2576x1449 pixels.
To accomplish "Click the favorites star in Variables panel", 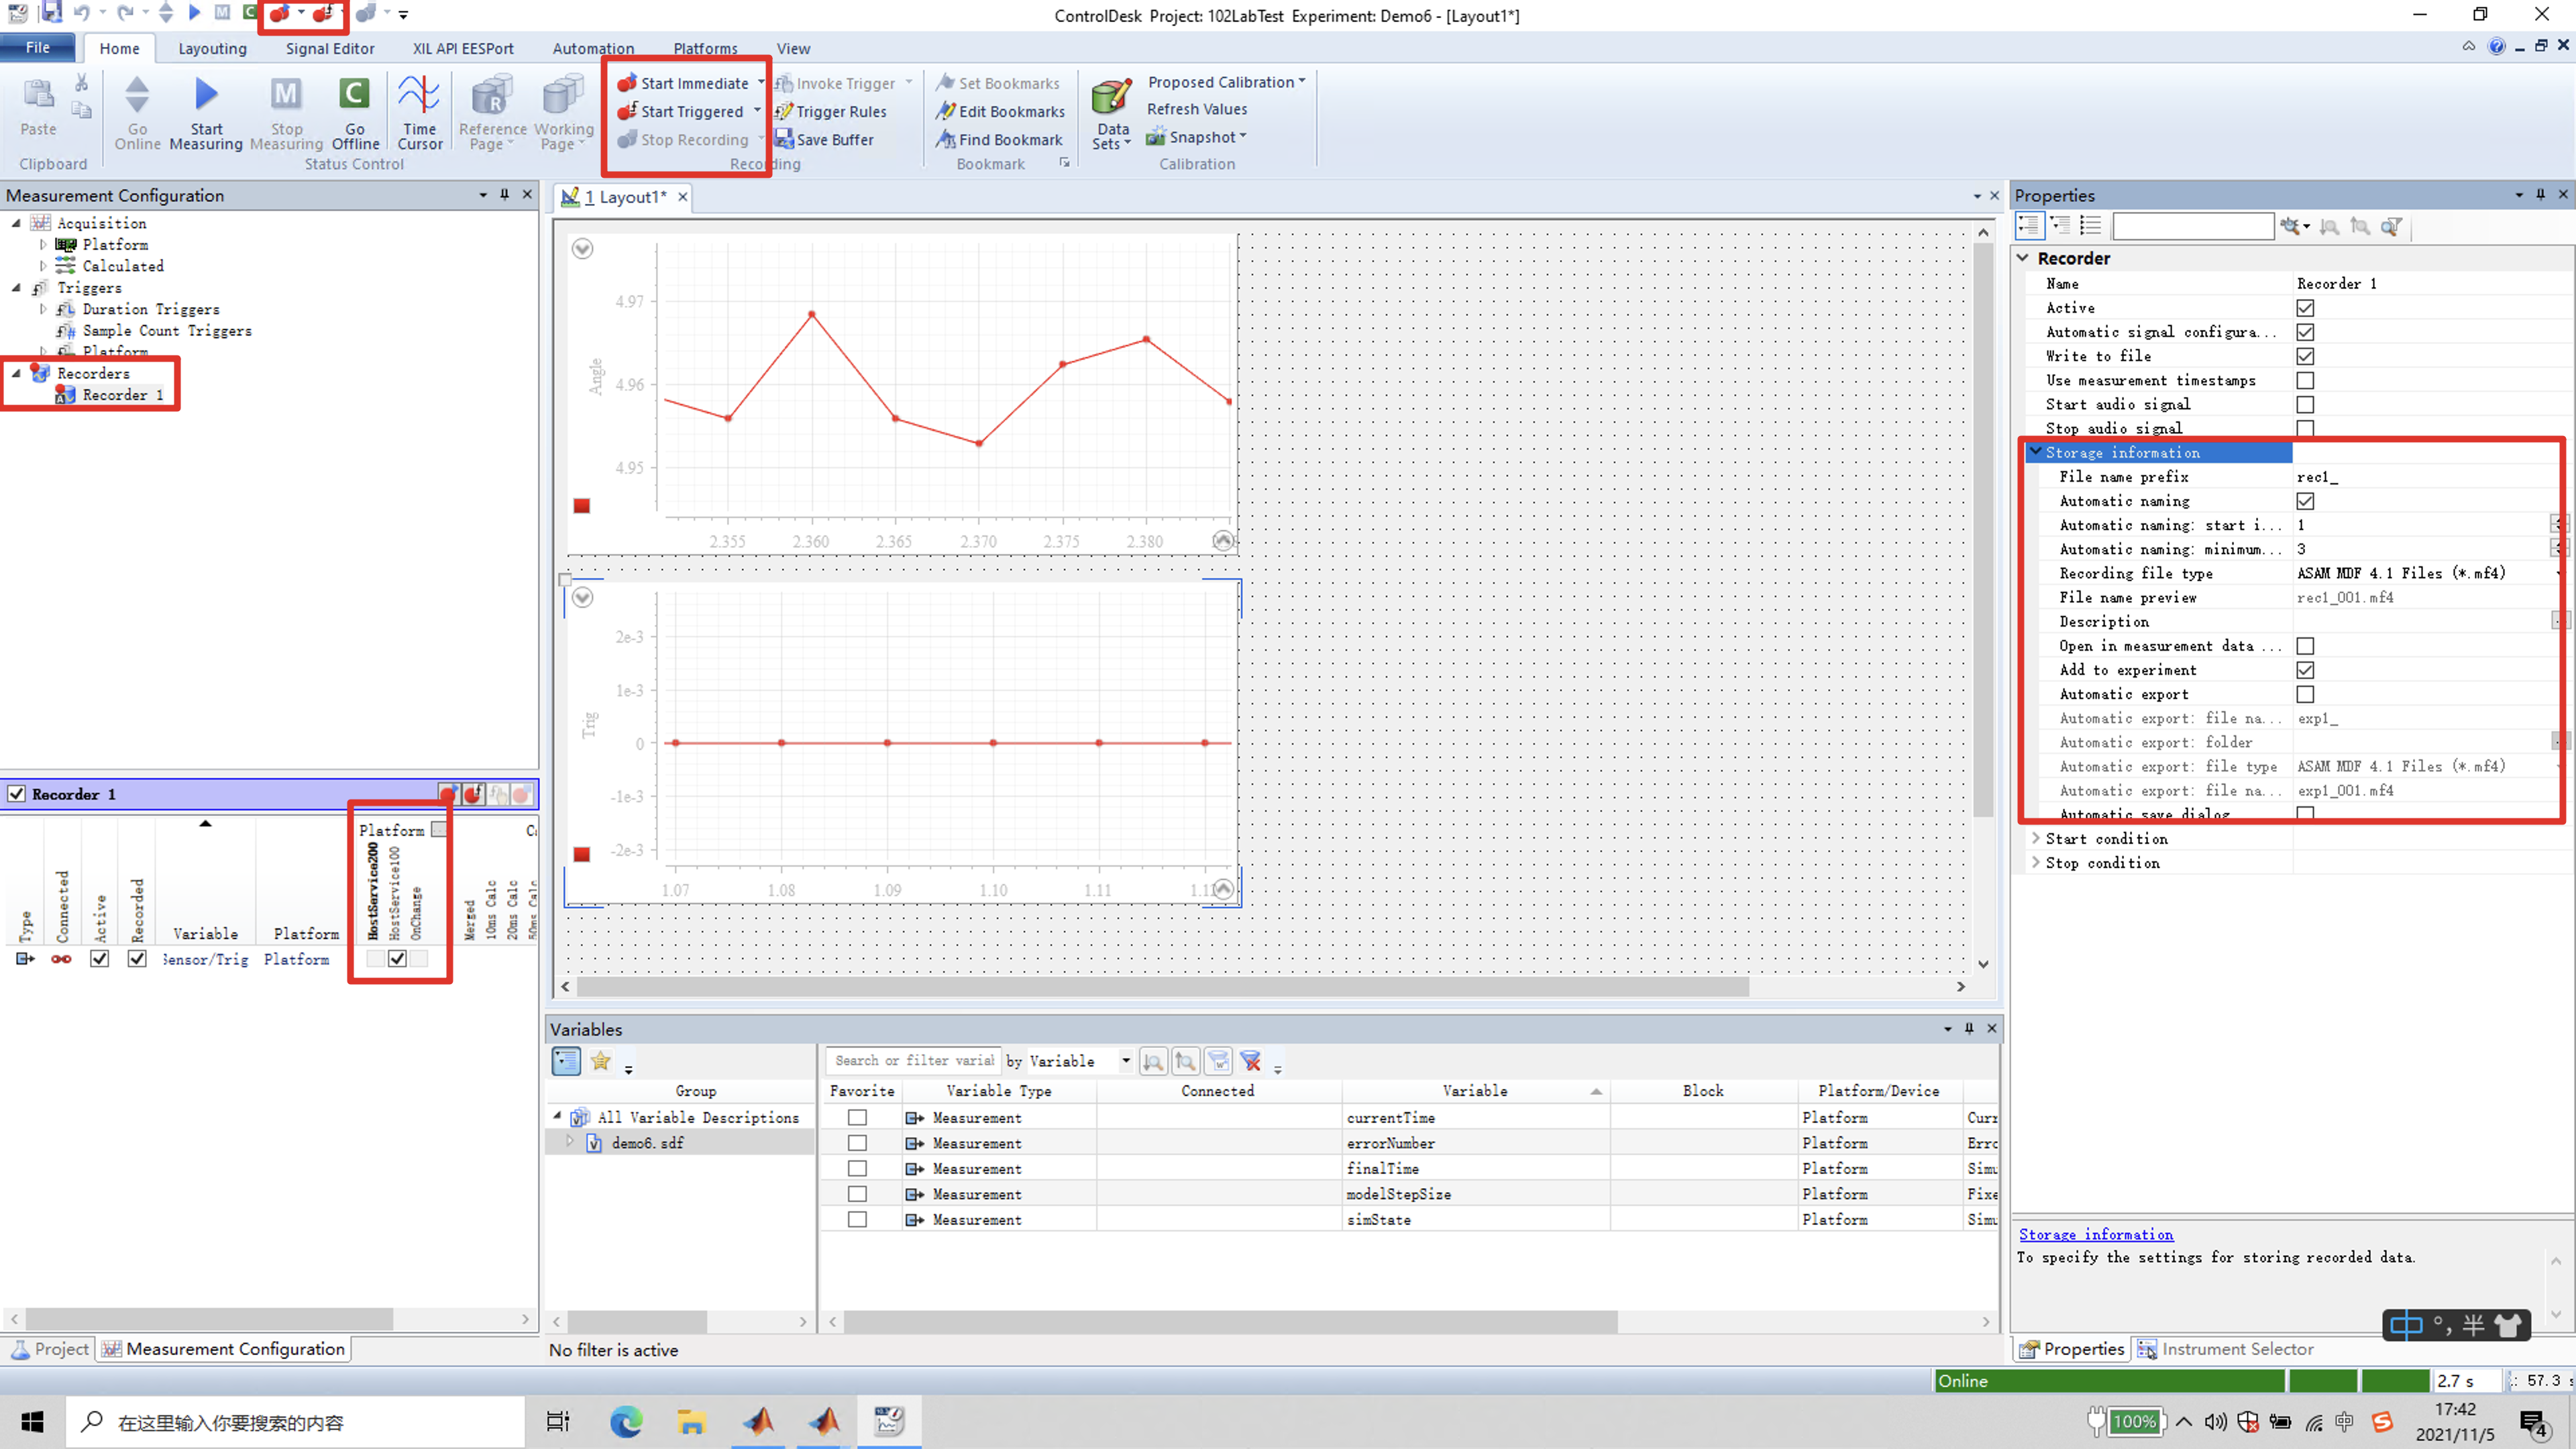I will pyautogui.click(x=600, y=1061).
